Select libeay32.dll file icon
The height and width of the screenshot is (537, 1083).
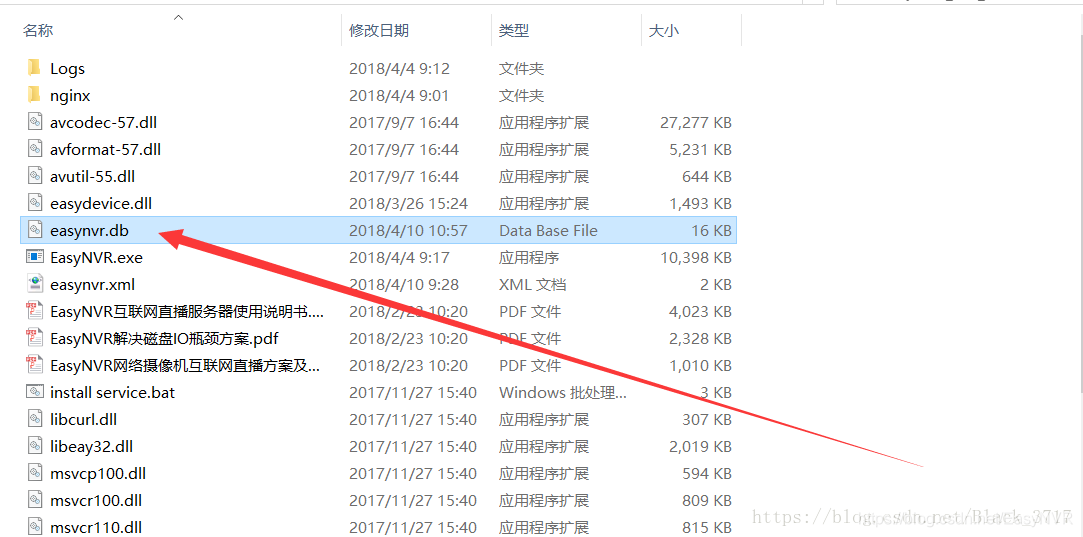pyautogui.click(x=35, y=446)
